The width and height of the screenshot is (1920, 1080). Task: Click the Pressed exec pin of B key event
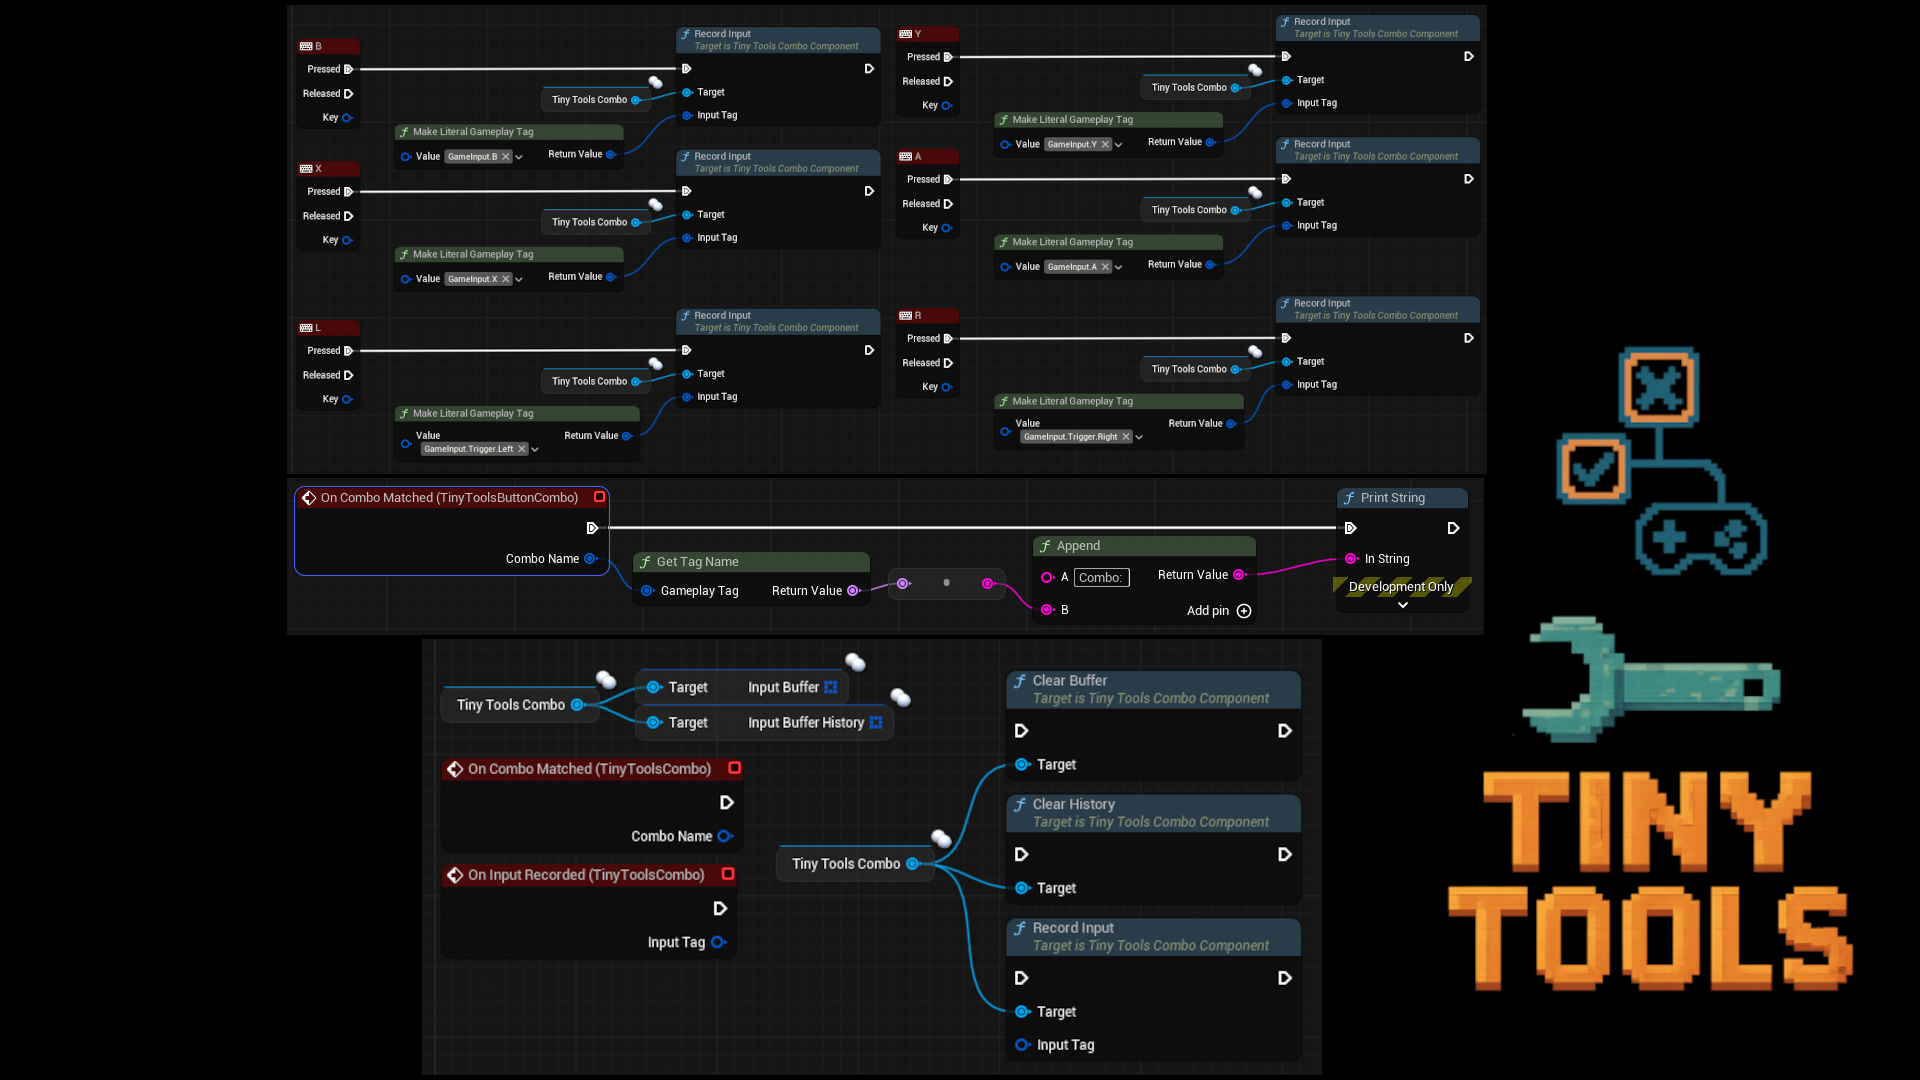(x=348, y=69)
